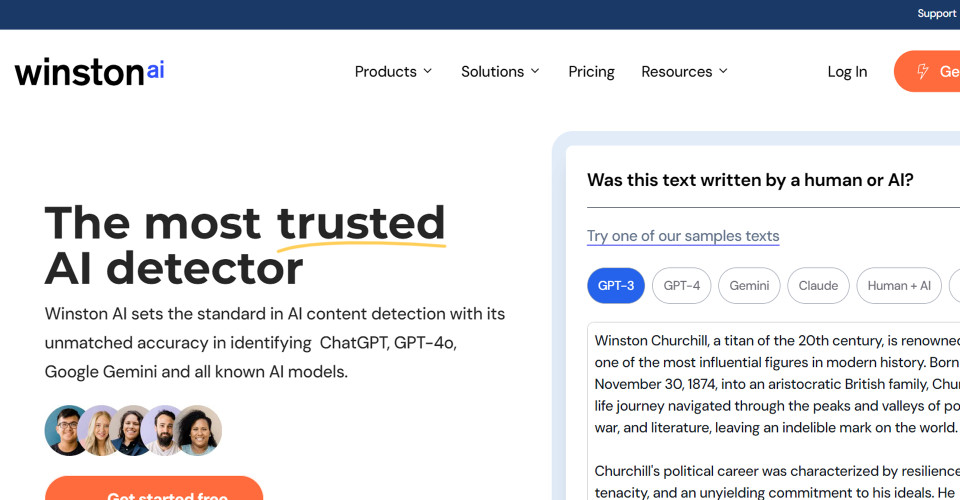Go to the Pricing page
This screenshot has width=960, height=500.
(x=591, y=72)
